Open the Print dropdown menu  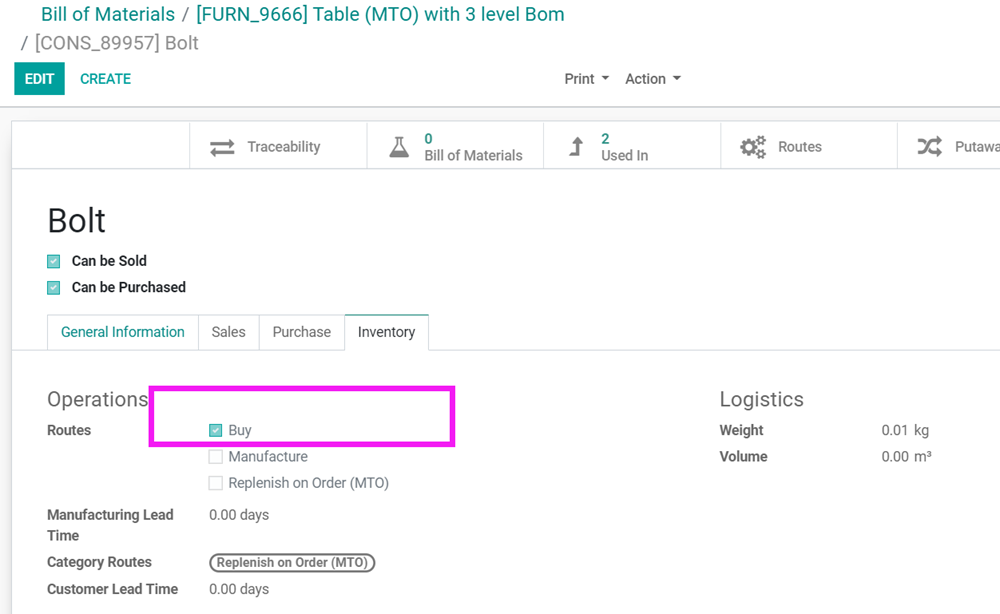(x=586, y=79)
